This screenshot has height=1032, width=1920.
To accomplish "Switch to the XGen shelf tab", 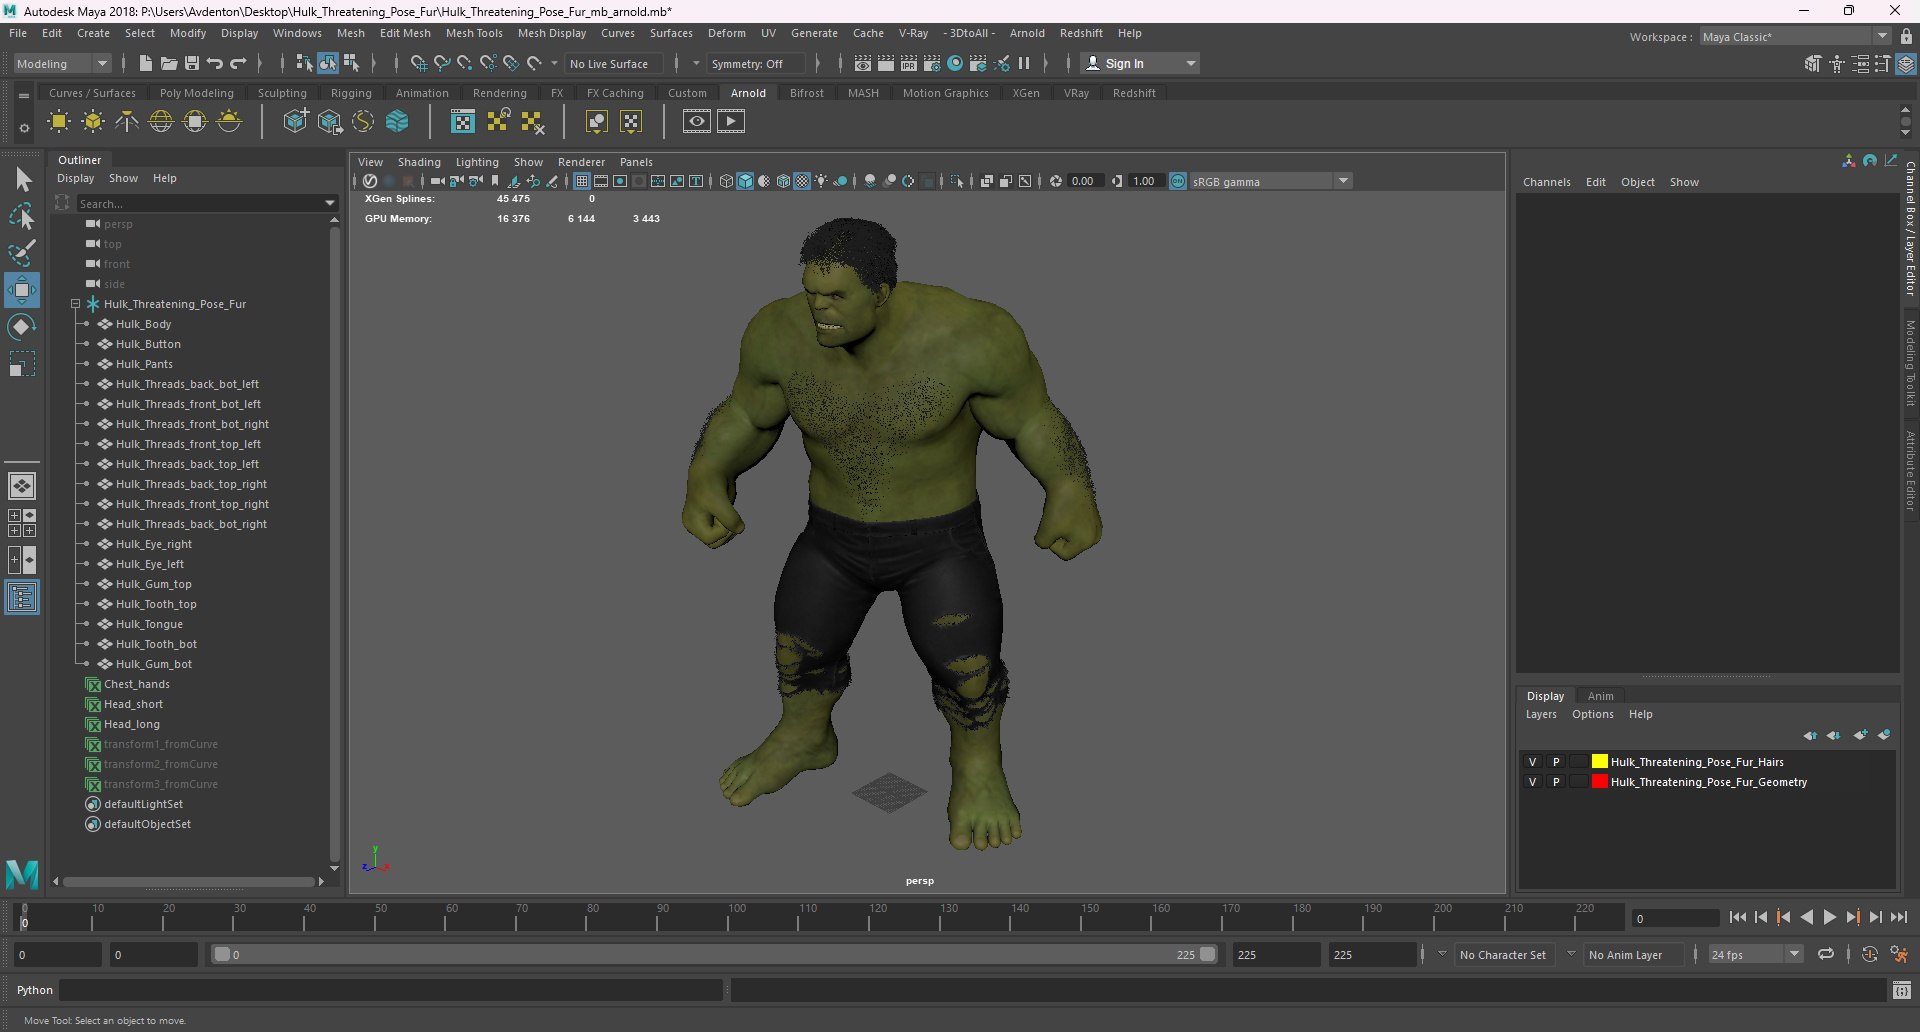I will (1025, 93).
